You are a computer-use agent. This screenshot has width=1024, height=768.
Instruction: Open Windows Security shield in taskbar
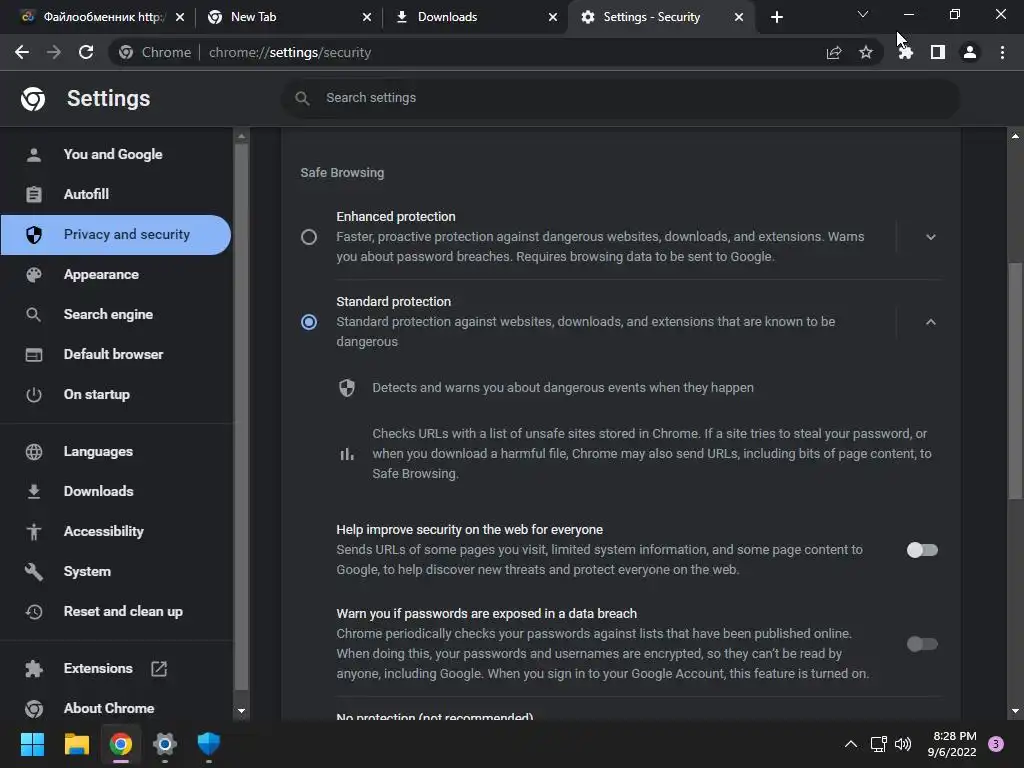pyautogui.click(x=208, y=744)
